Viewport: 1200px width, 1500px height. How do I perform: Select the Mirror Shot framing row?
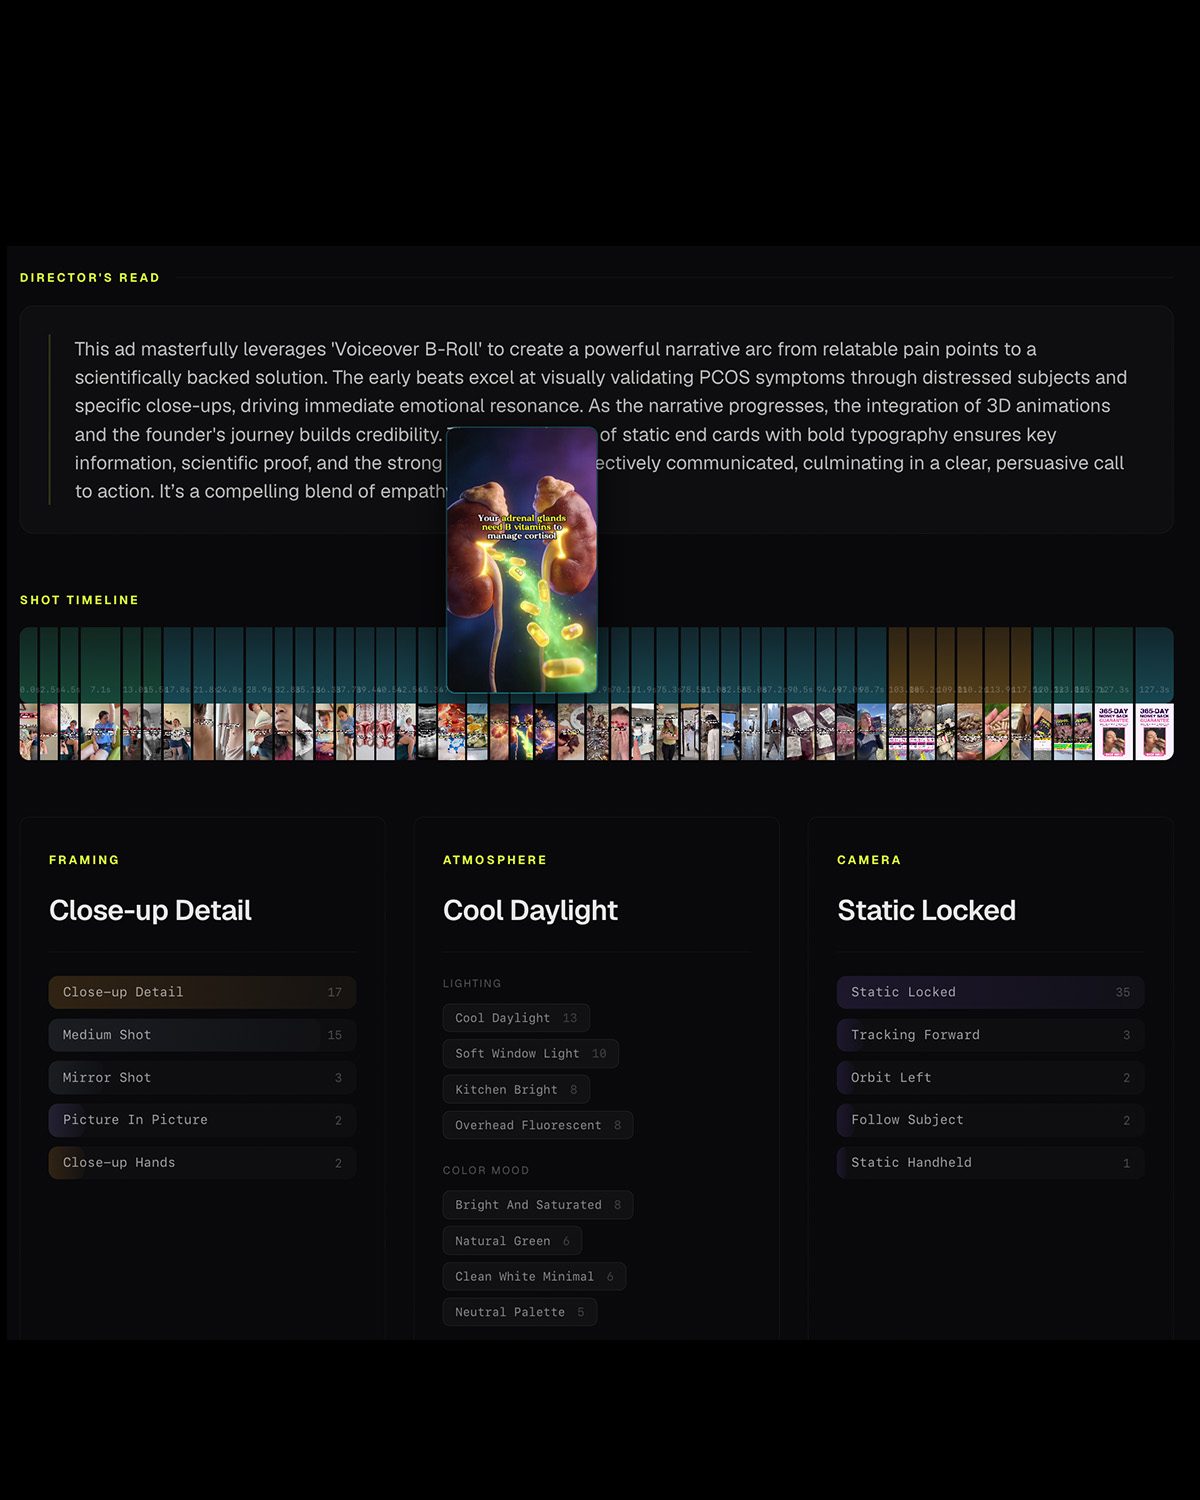[x=202, y=1077]
